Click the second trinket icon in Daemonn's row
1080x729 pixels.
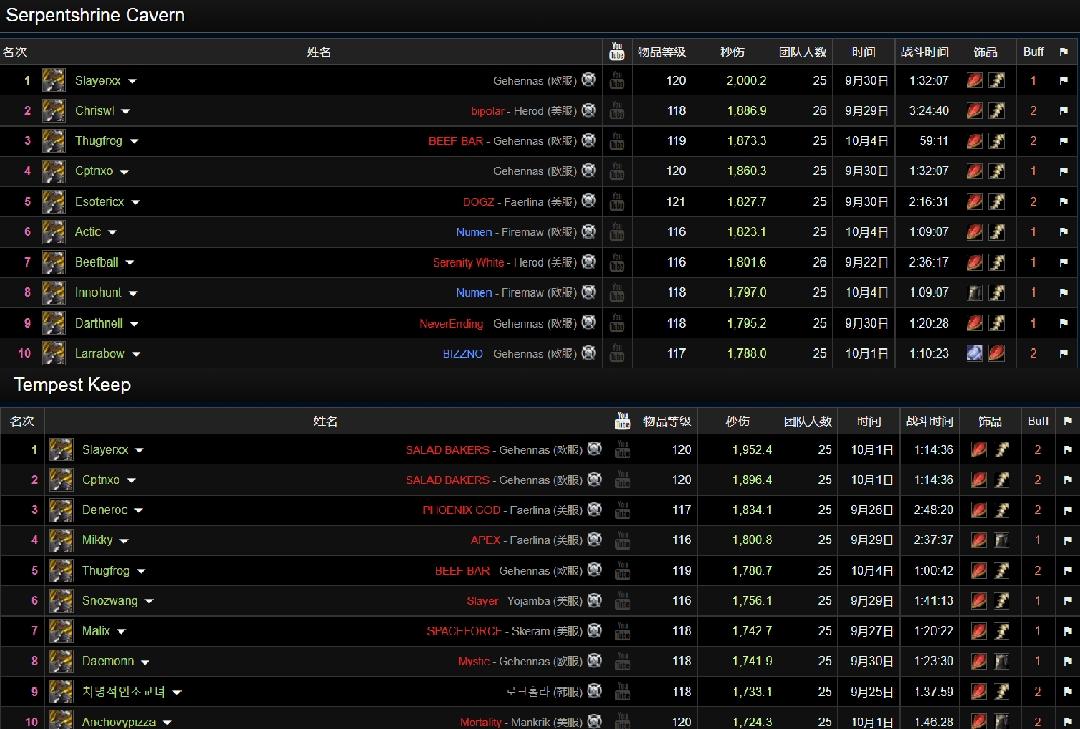(1001, 661)
